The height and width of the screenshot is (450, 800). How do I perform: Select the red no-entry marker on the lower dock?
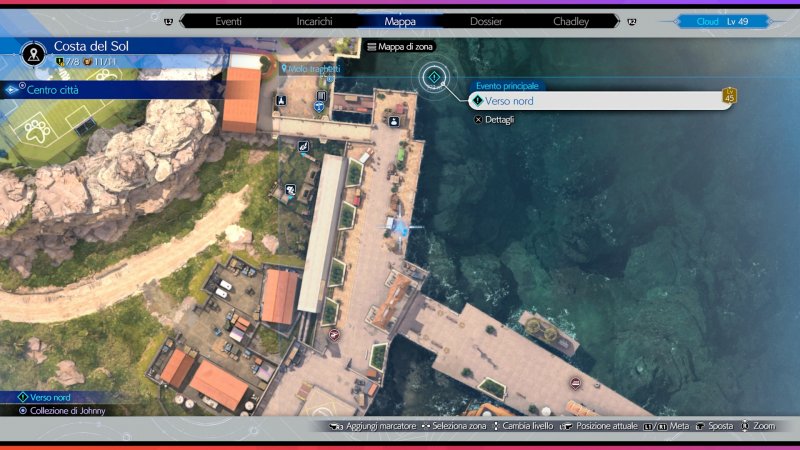[x=575, y=383]
